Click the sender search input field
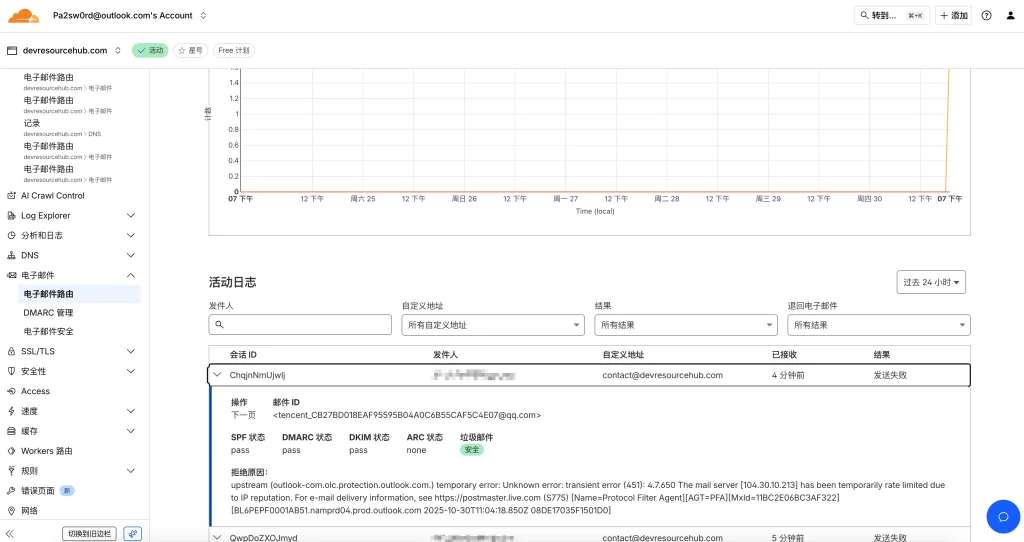The width and height of the screenshot is (1024, 542). click(x=300, y=325)
